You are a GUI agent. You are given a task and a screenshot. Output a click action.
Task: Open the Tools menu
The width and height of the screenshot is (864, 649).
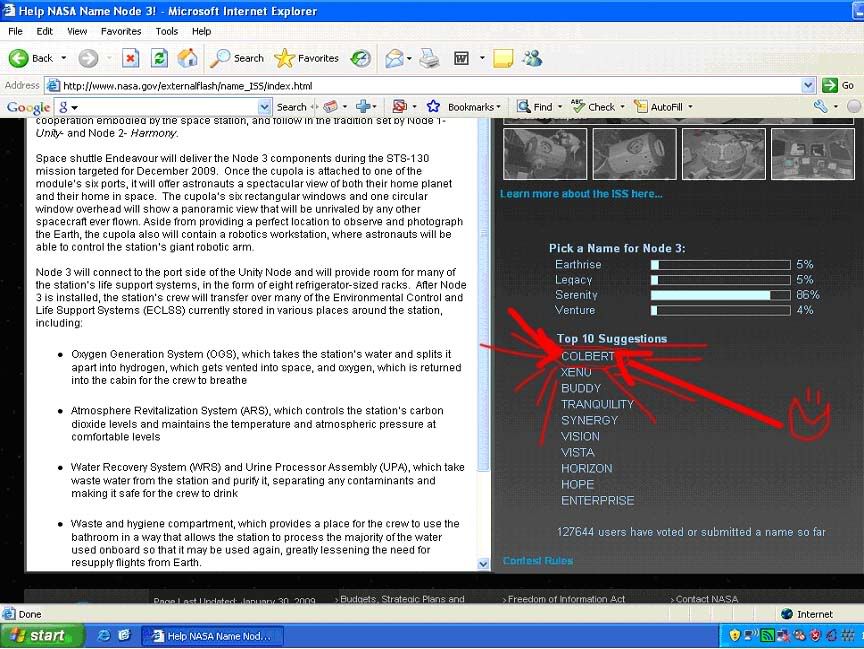coord(166,31)
